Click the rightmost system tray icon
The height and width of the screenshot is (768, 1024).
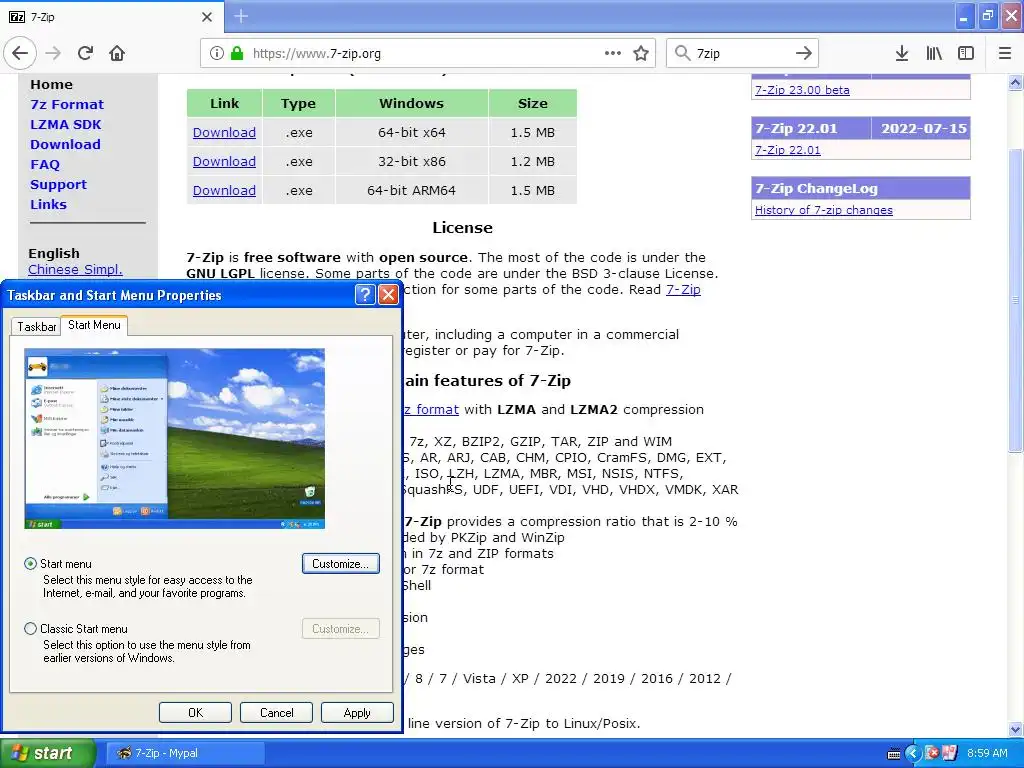(949, 753)
